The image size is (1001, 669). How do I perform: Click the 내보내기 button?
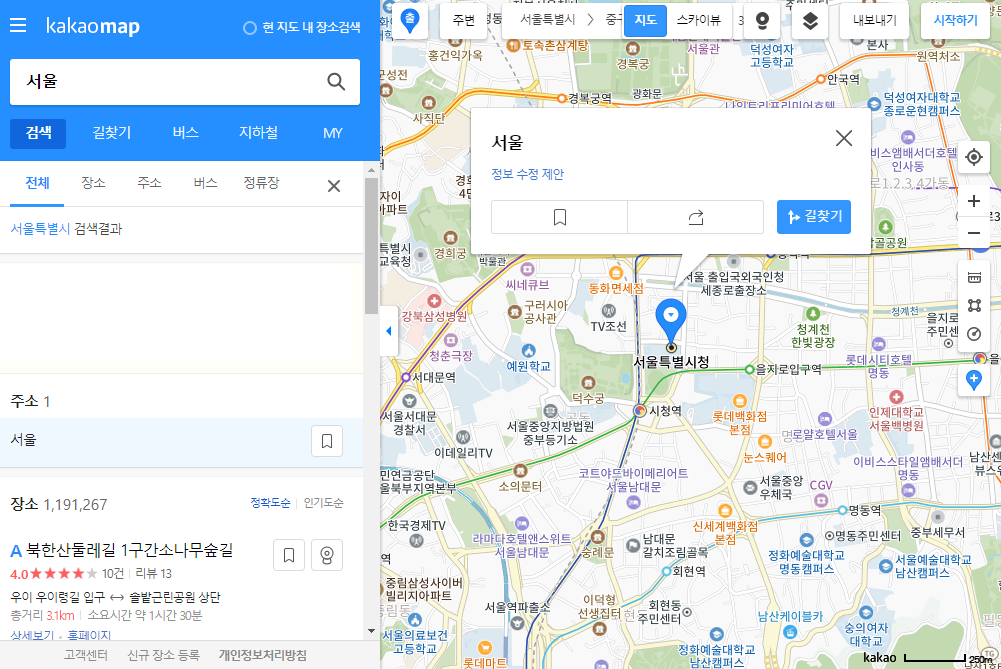[875, 20]
